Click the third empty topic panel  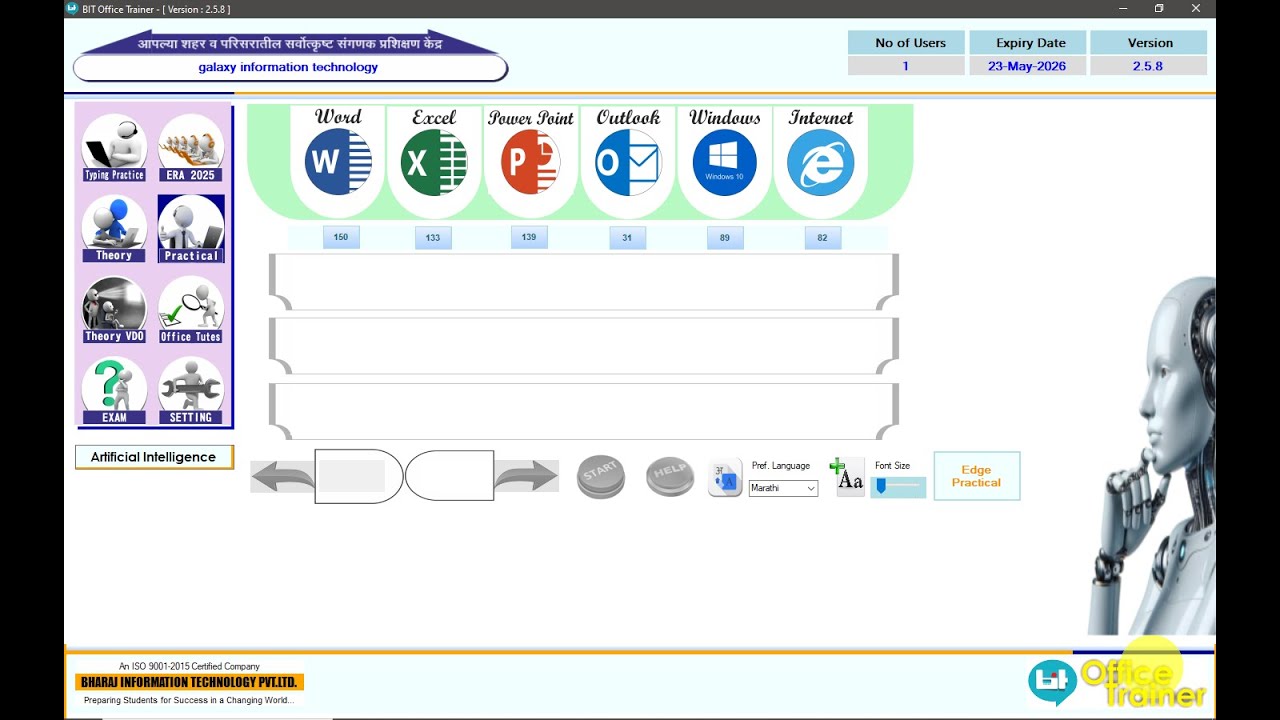pos(584,411)
